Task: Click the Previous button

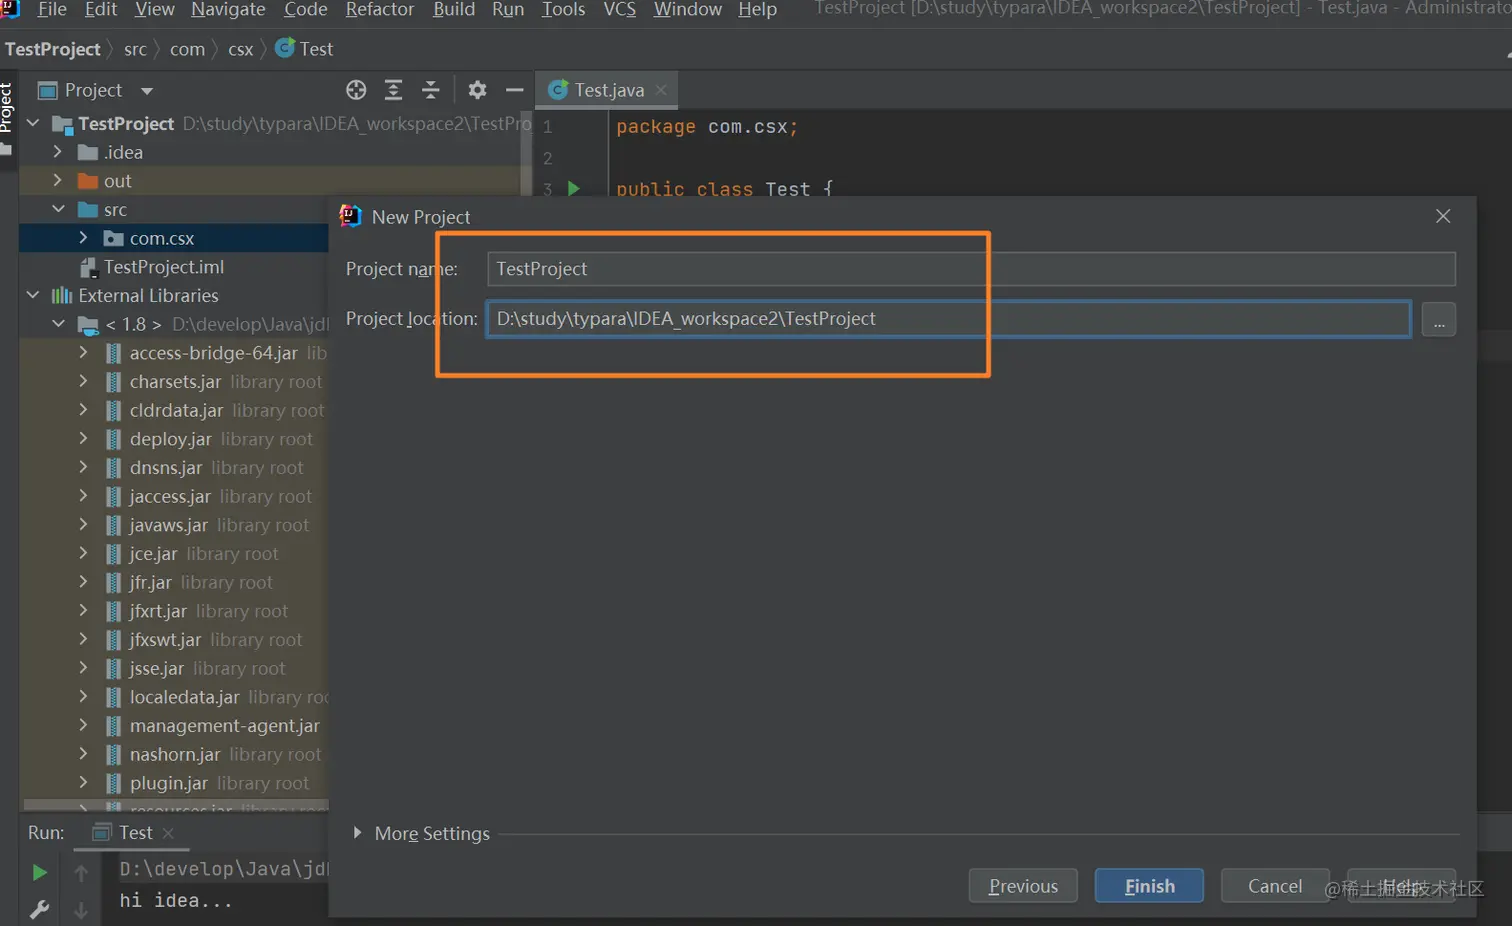Action: pyautogui.click(x=1023, y=886)
